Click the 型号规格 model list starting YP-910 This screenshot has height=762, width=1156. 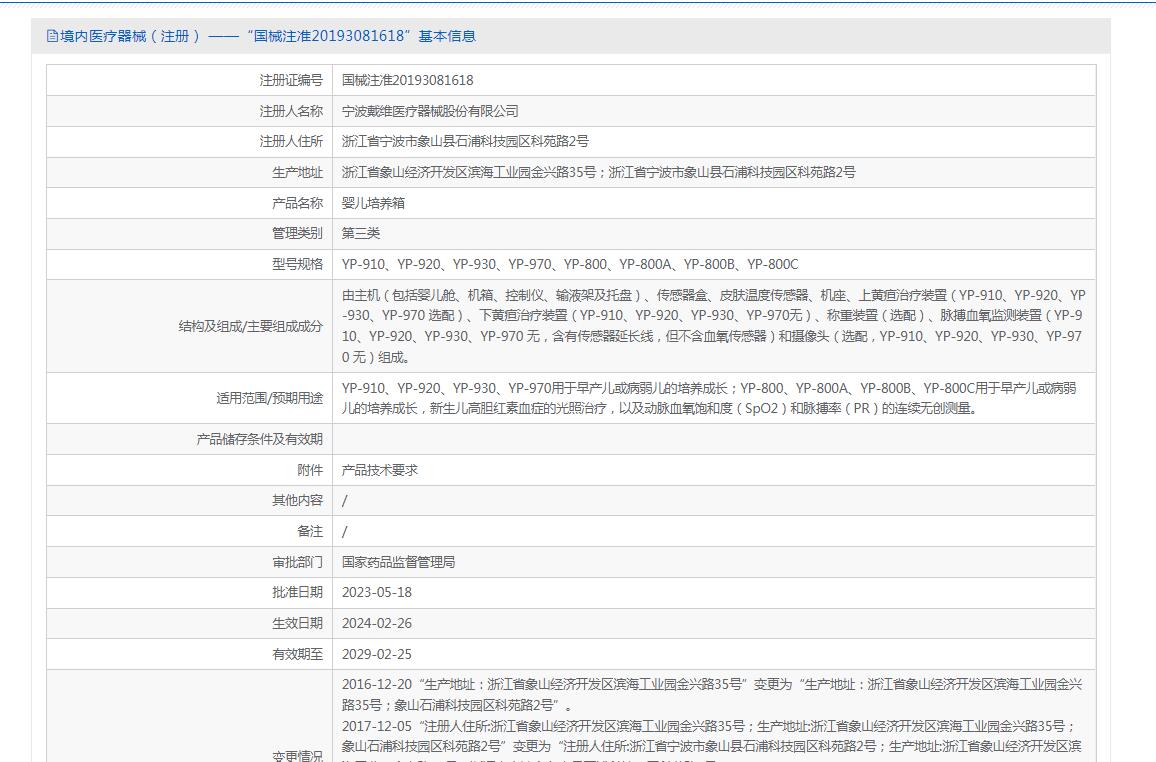[x=570, y=264]
